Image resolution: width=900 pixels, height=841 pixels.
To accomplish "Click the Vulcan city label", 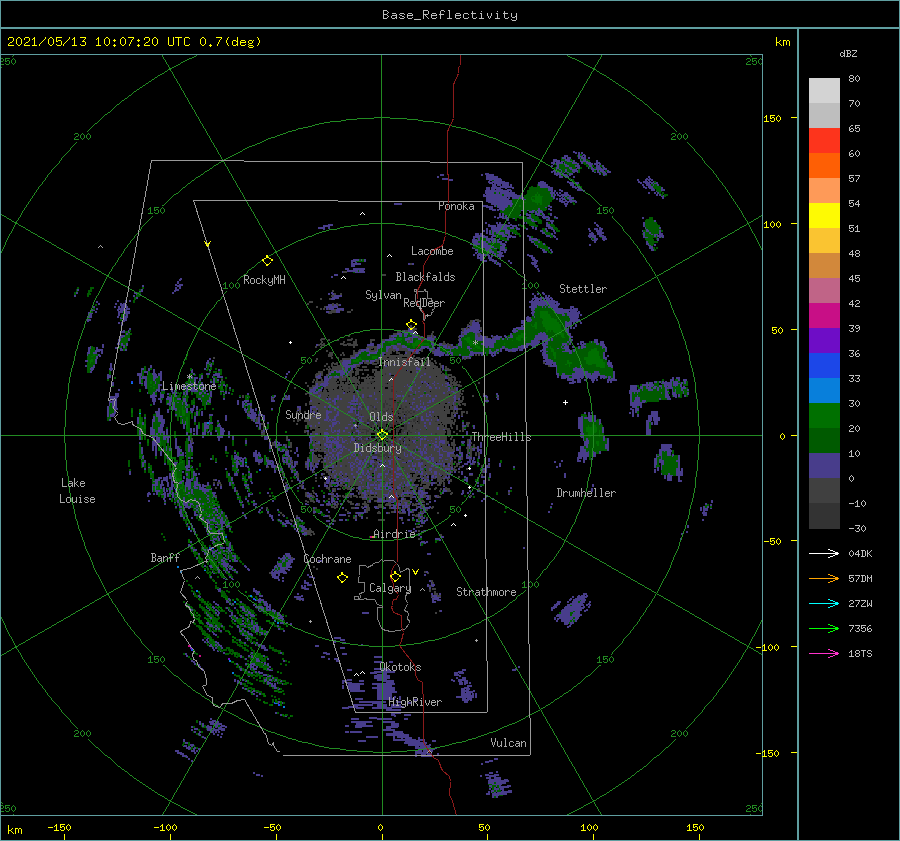I will point(508,743).
